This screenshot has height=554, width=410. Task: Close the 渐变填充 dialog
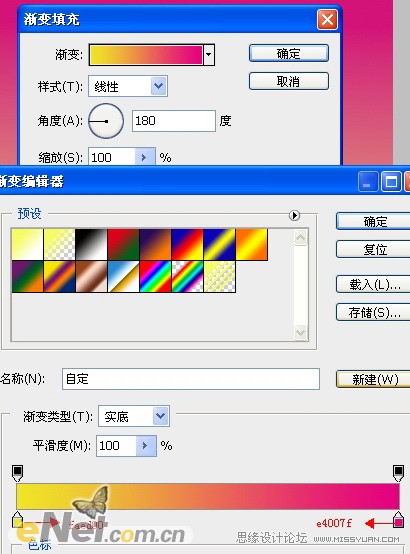tap(327, 19)
